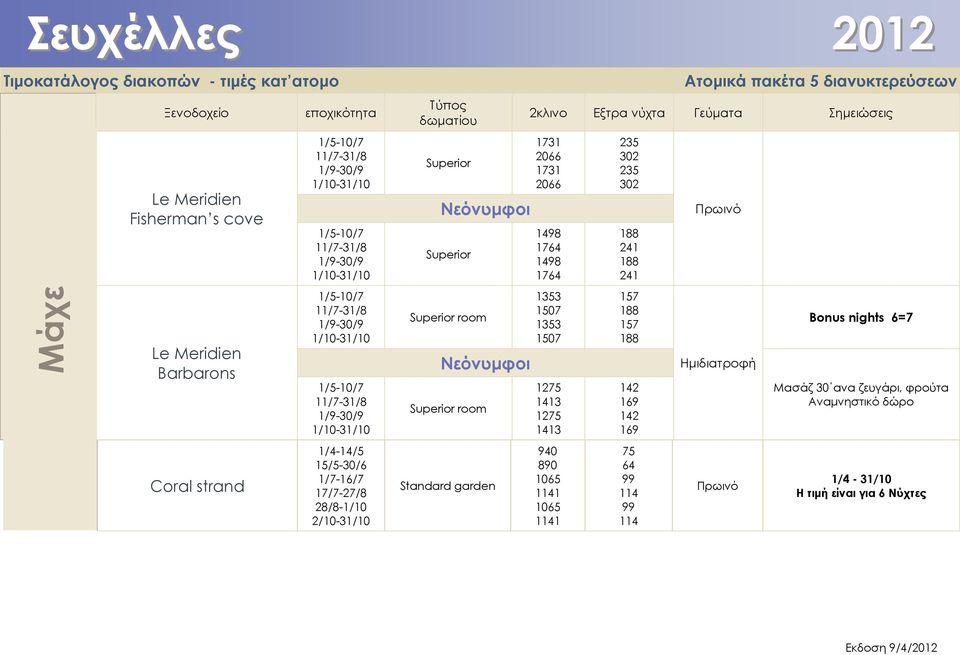
Task: Click the 15/5-30/6 season date
Action: pyautogui.click(x=341, y=465)
